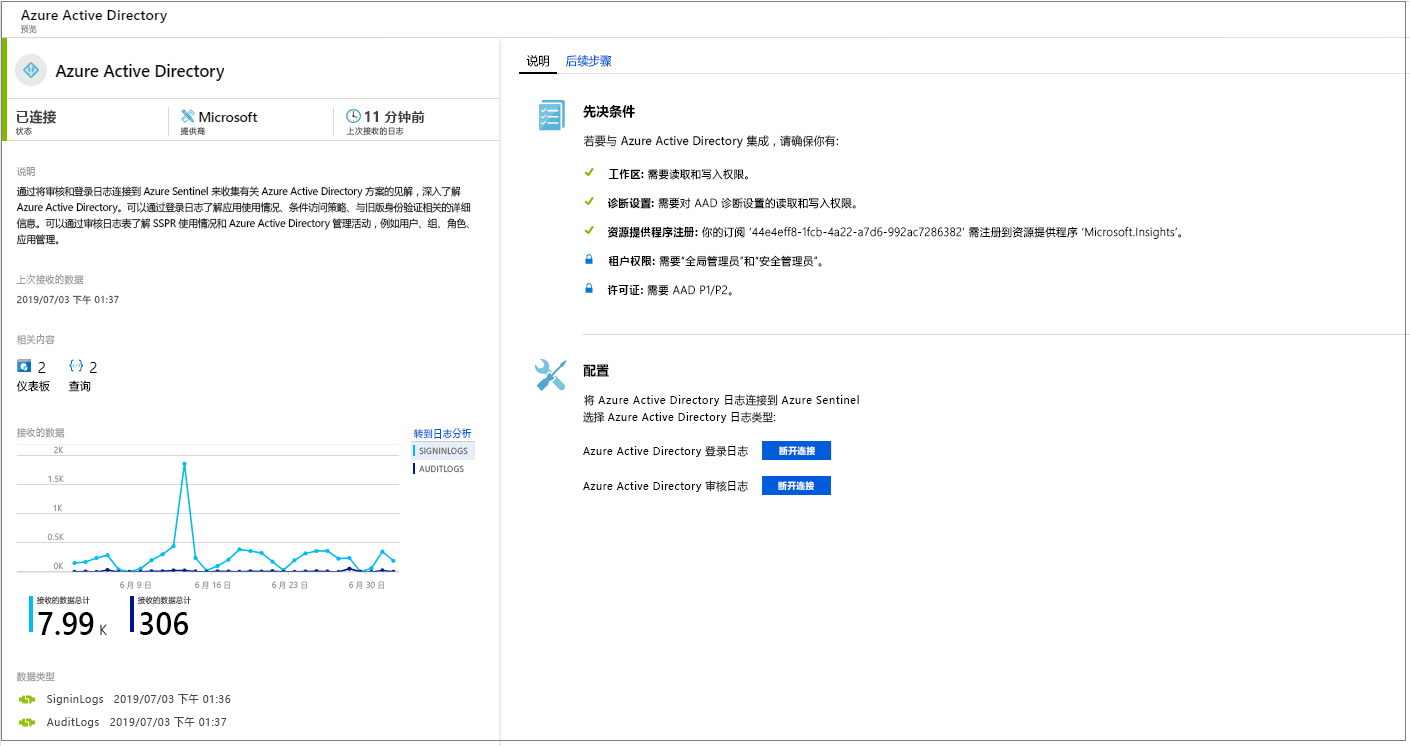Click the AuditLogs data type icon

point(27,722)
